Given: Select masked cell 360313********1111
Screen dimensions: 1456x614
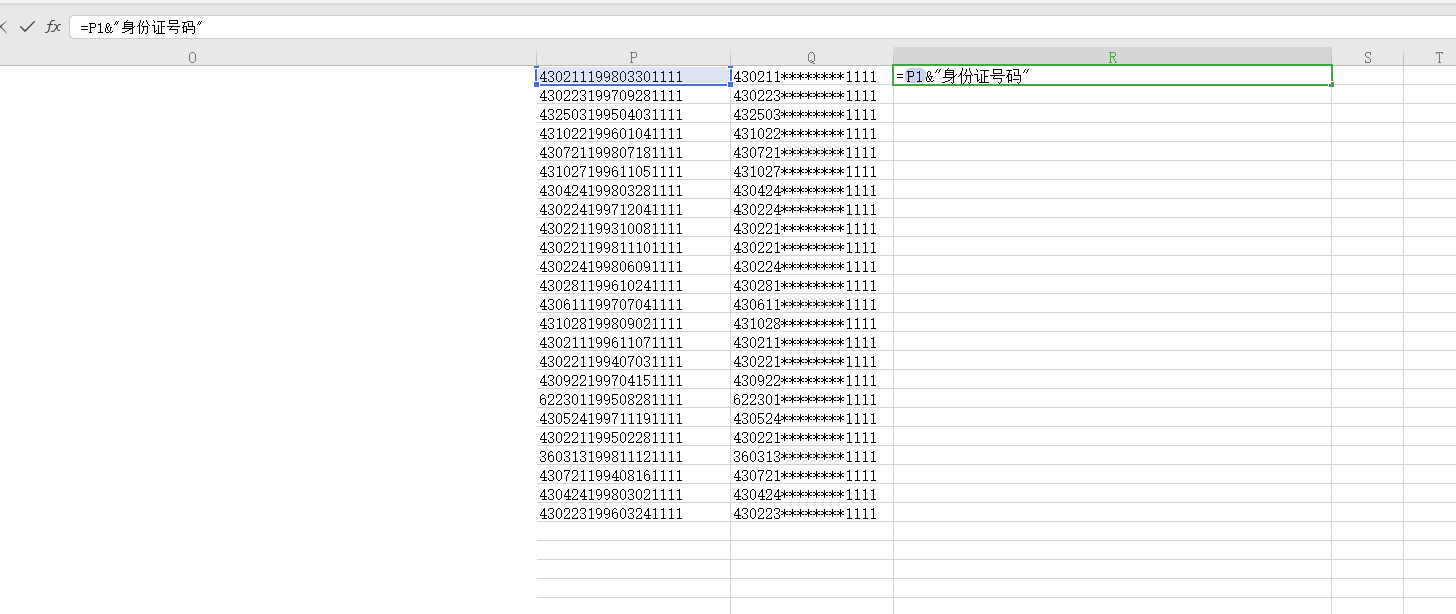Looking at the screenshot, I should (811, 456).
